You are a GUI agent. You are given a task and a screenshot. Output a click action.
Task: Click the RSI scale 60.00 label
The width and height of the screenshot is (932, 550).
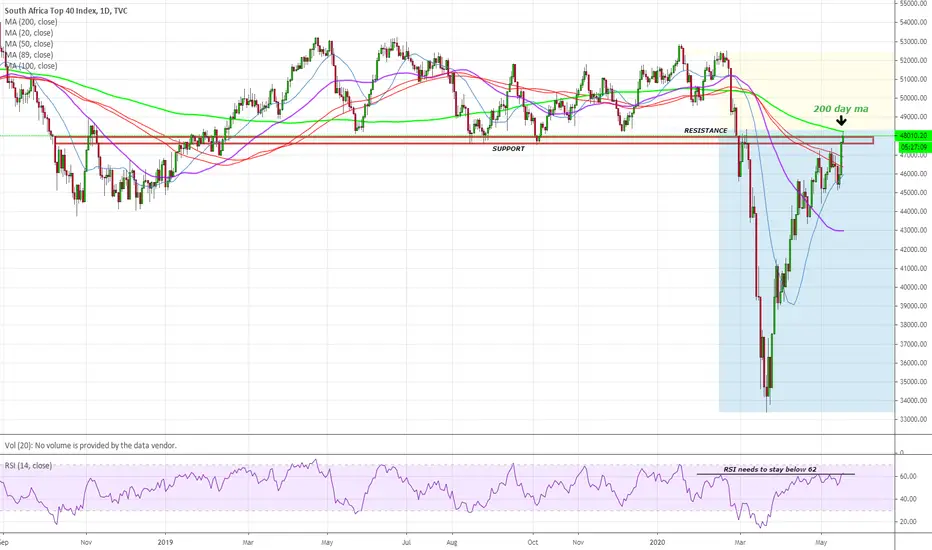click(x=908, y=476)
